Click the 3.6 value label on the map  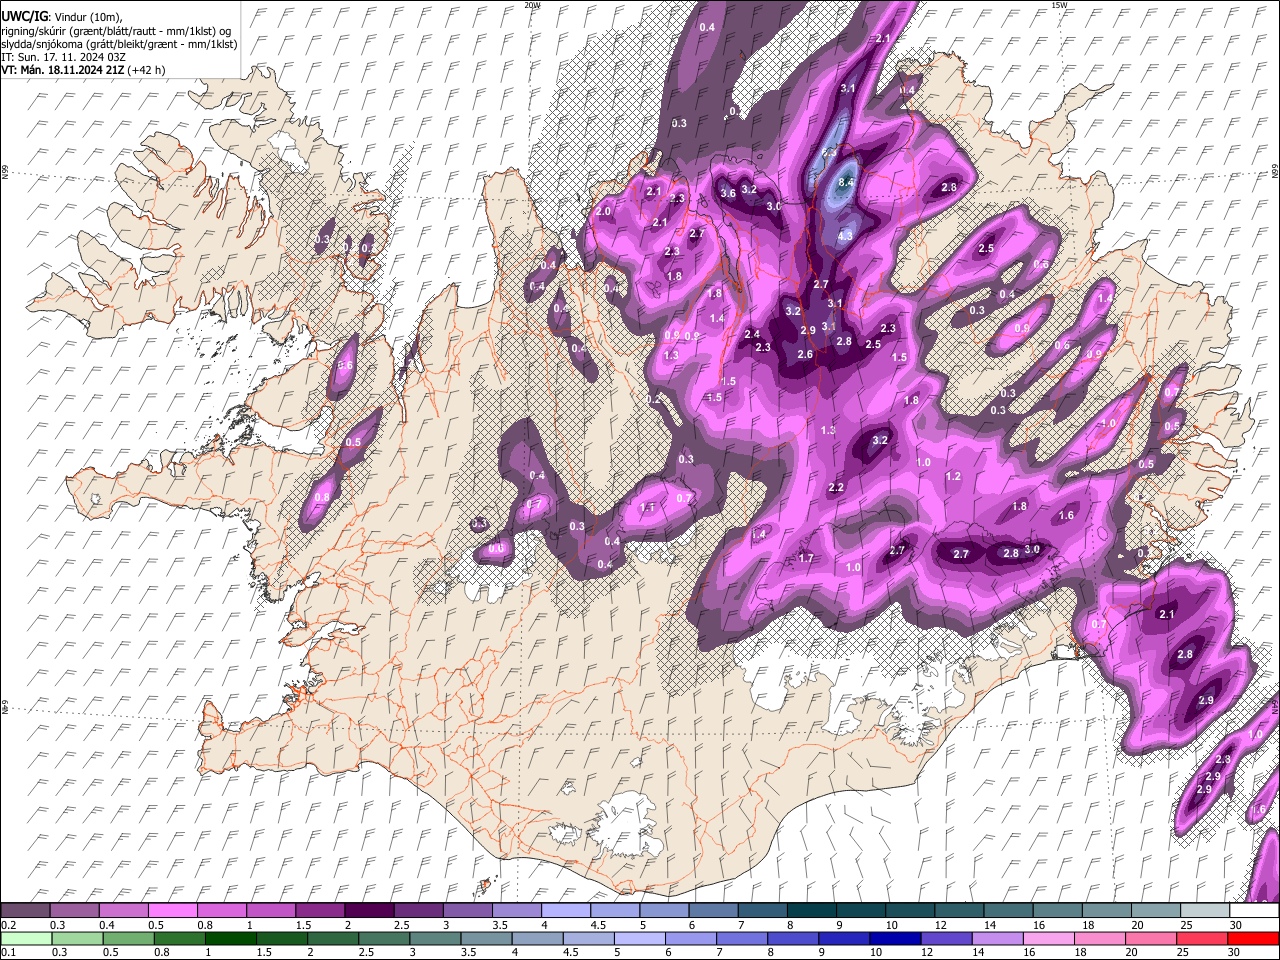pyautogui.click(x=728, y=193)
